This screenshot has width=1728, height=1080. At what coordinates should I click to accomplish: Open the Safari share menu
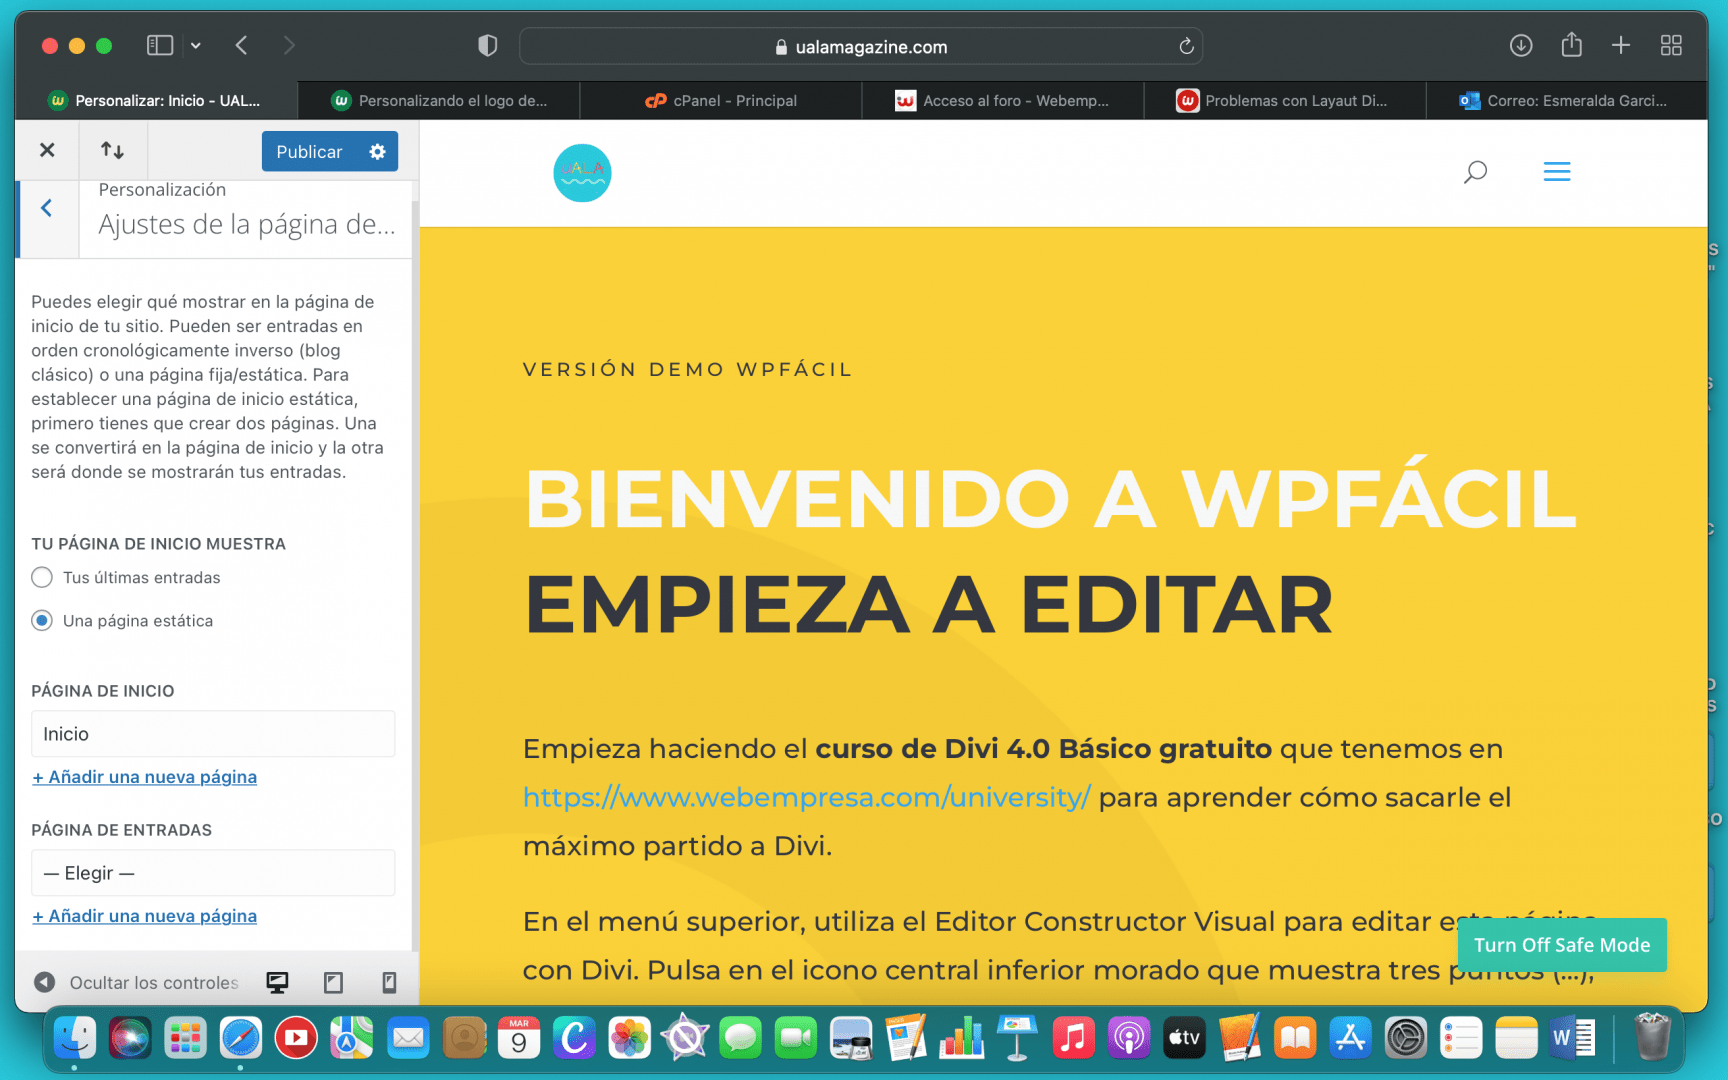pyautogui.click(x=1571, y=44)
